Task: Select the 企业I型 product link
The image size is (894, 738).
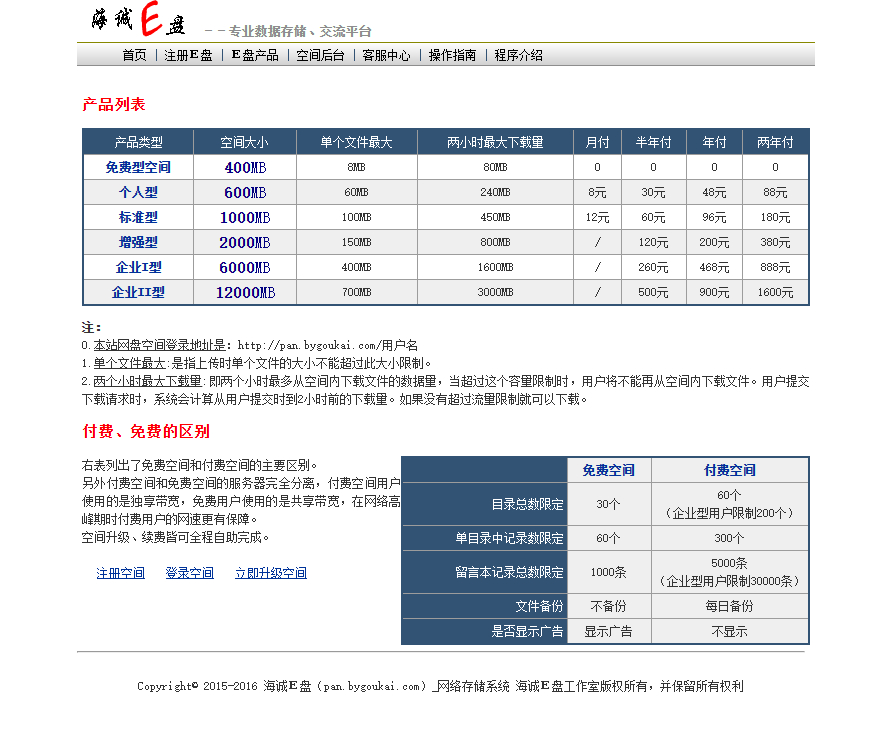Action: pyautogui.click(x=139, y=267)
